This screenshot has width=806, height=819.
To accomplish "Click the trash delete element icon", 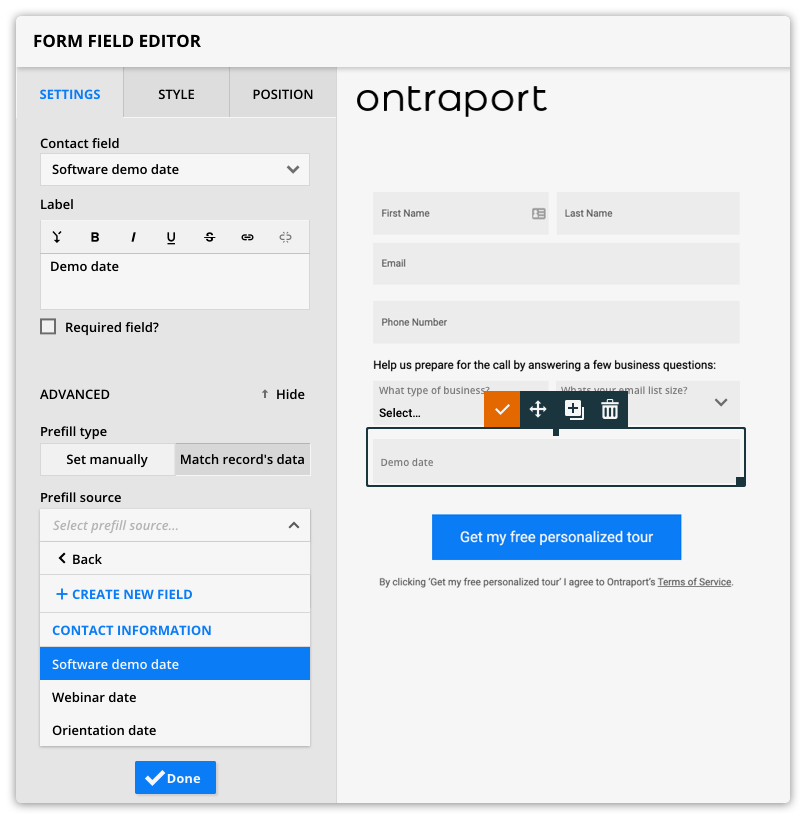I will [610, 409].
